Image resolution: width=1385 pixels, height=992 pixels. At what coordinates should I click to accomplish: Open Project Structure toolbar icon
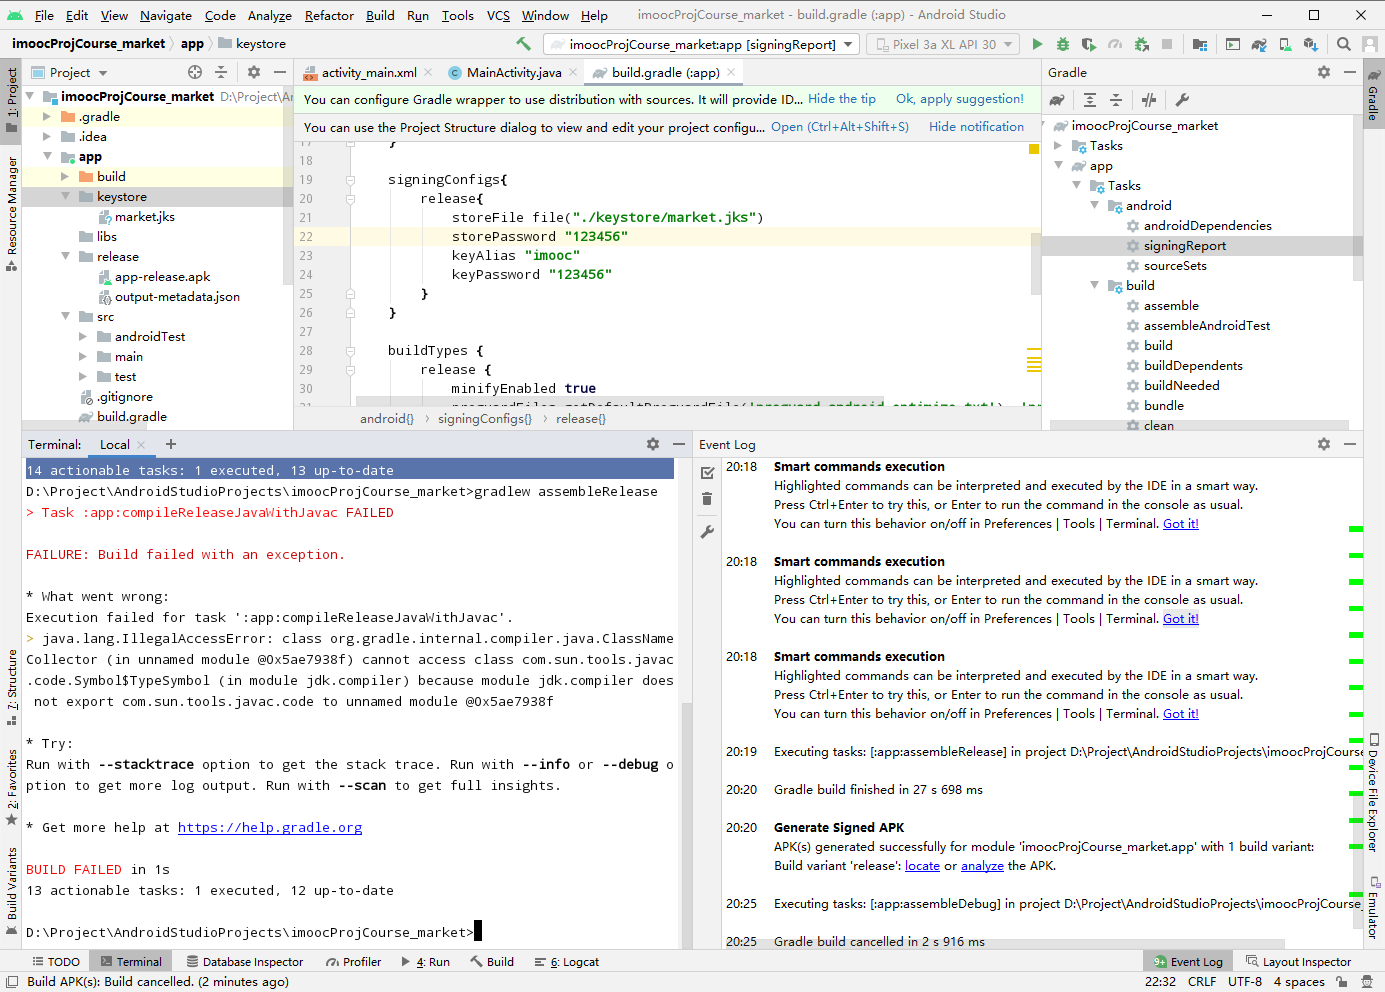[x=1199, y=44]
